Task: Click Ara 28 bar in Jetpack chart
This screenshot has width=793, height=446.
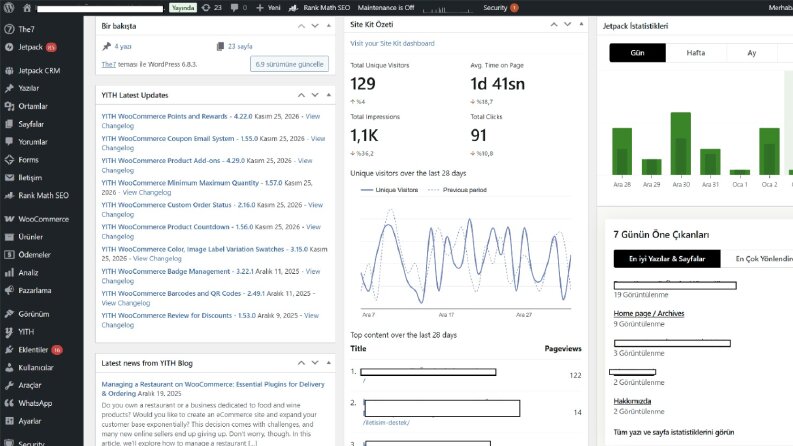Action: pyautogui.click(x=622, y=151)
